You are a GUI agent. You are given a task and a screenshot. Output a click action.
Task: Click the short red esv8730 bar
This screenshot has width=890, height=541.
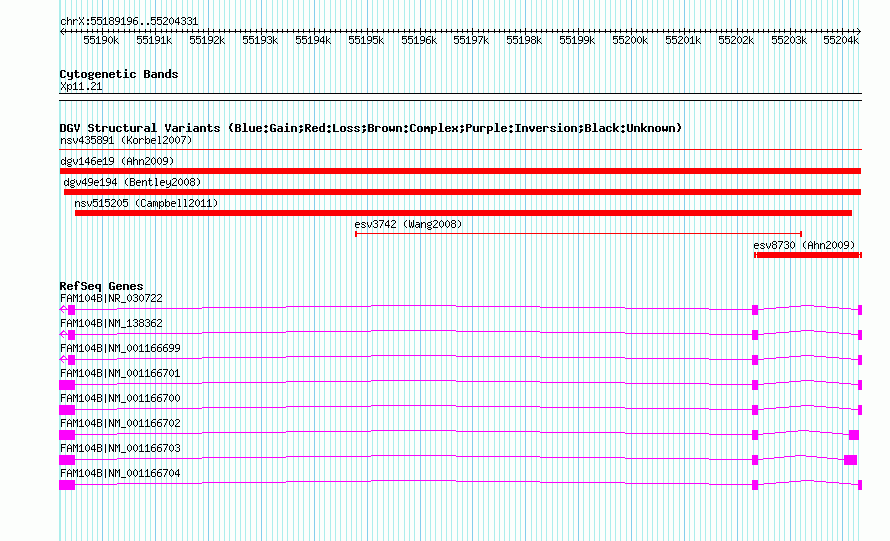(x=808, y=255)
